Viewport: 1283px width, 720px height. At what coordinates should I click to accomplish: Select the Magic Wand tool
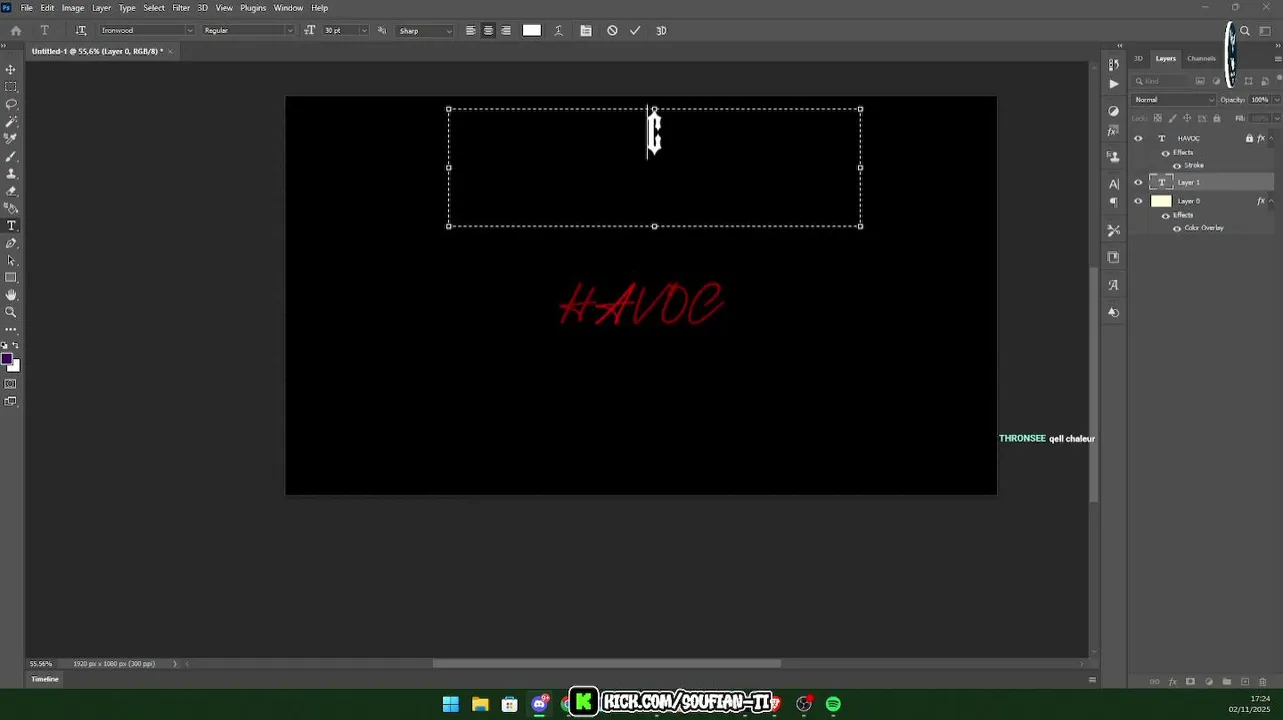[11, 121]
